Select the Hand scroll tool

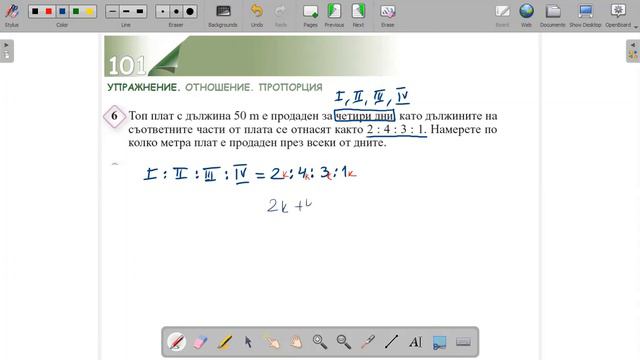click(296, 342)
